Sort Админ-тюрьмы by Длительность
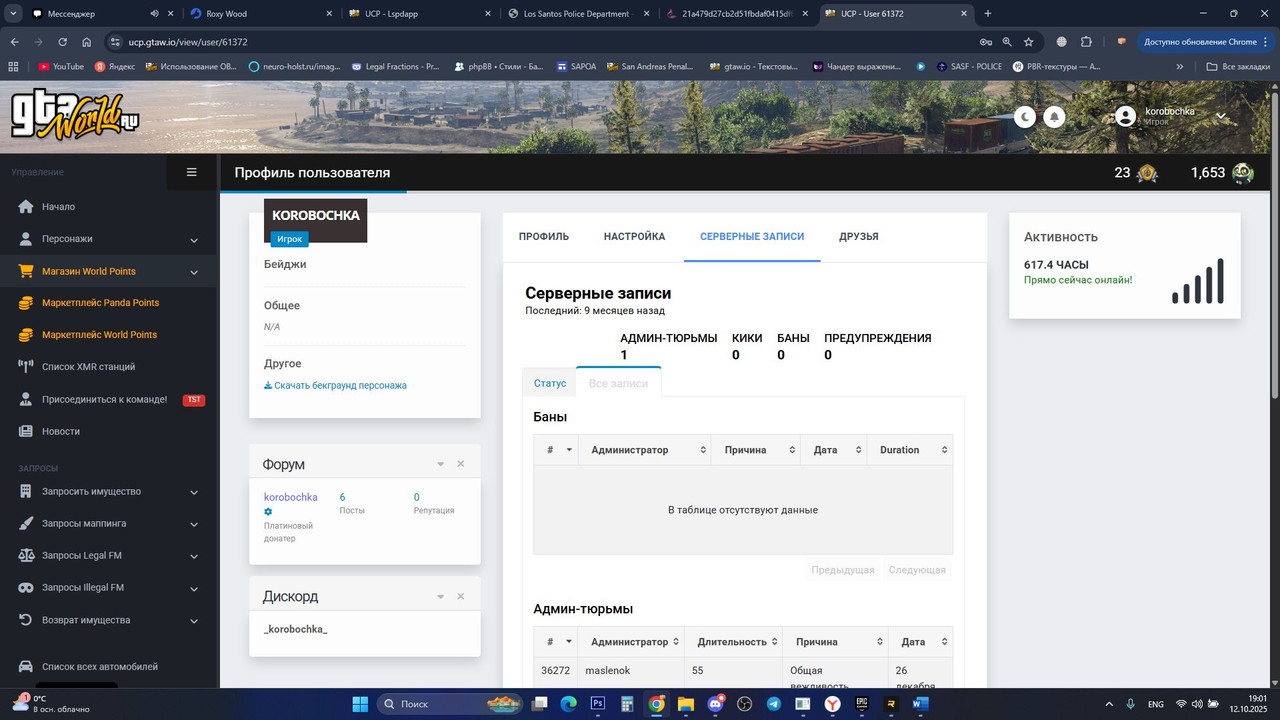 point(733,642)
